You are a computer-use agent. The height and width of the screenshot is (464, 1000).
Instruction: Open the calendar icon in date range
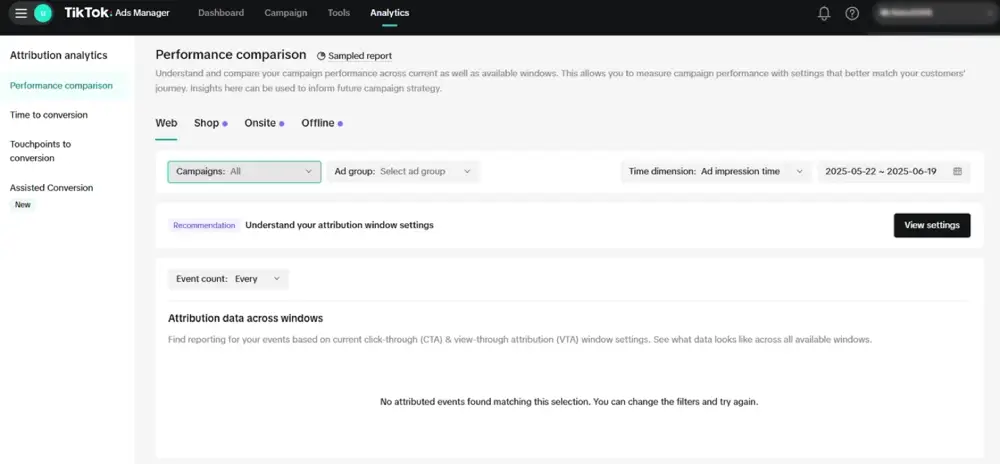[957, 171]
